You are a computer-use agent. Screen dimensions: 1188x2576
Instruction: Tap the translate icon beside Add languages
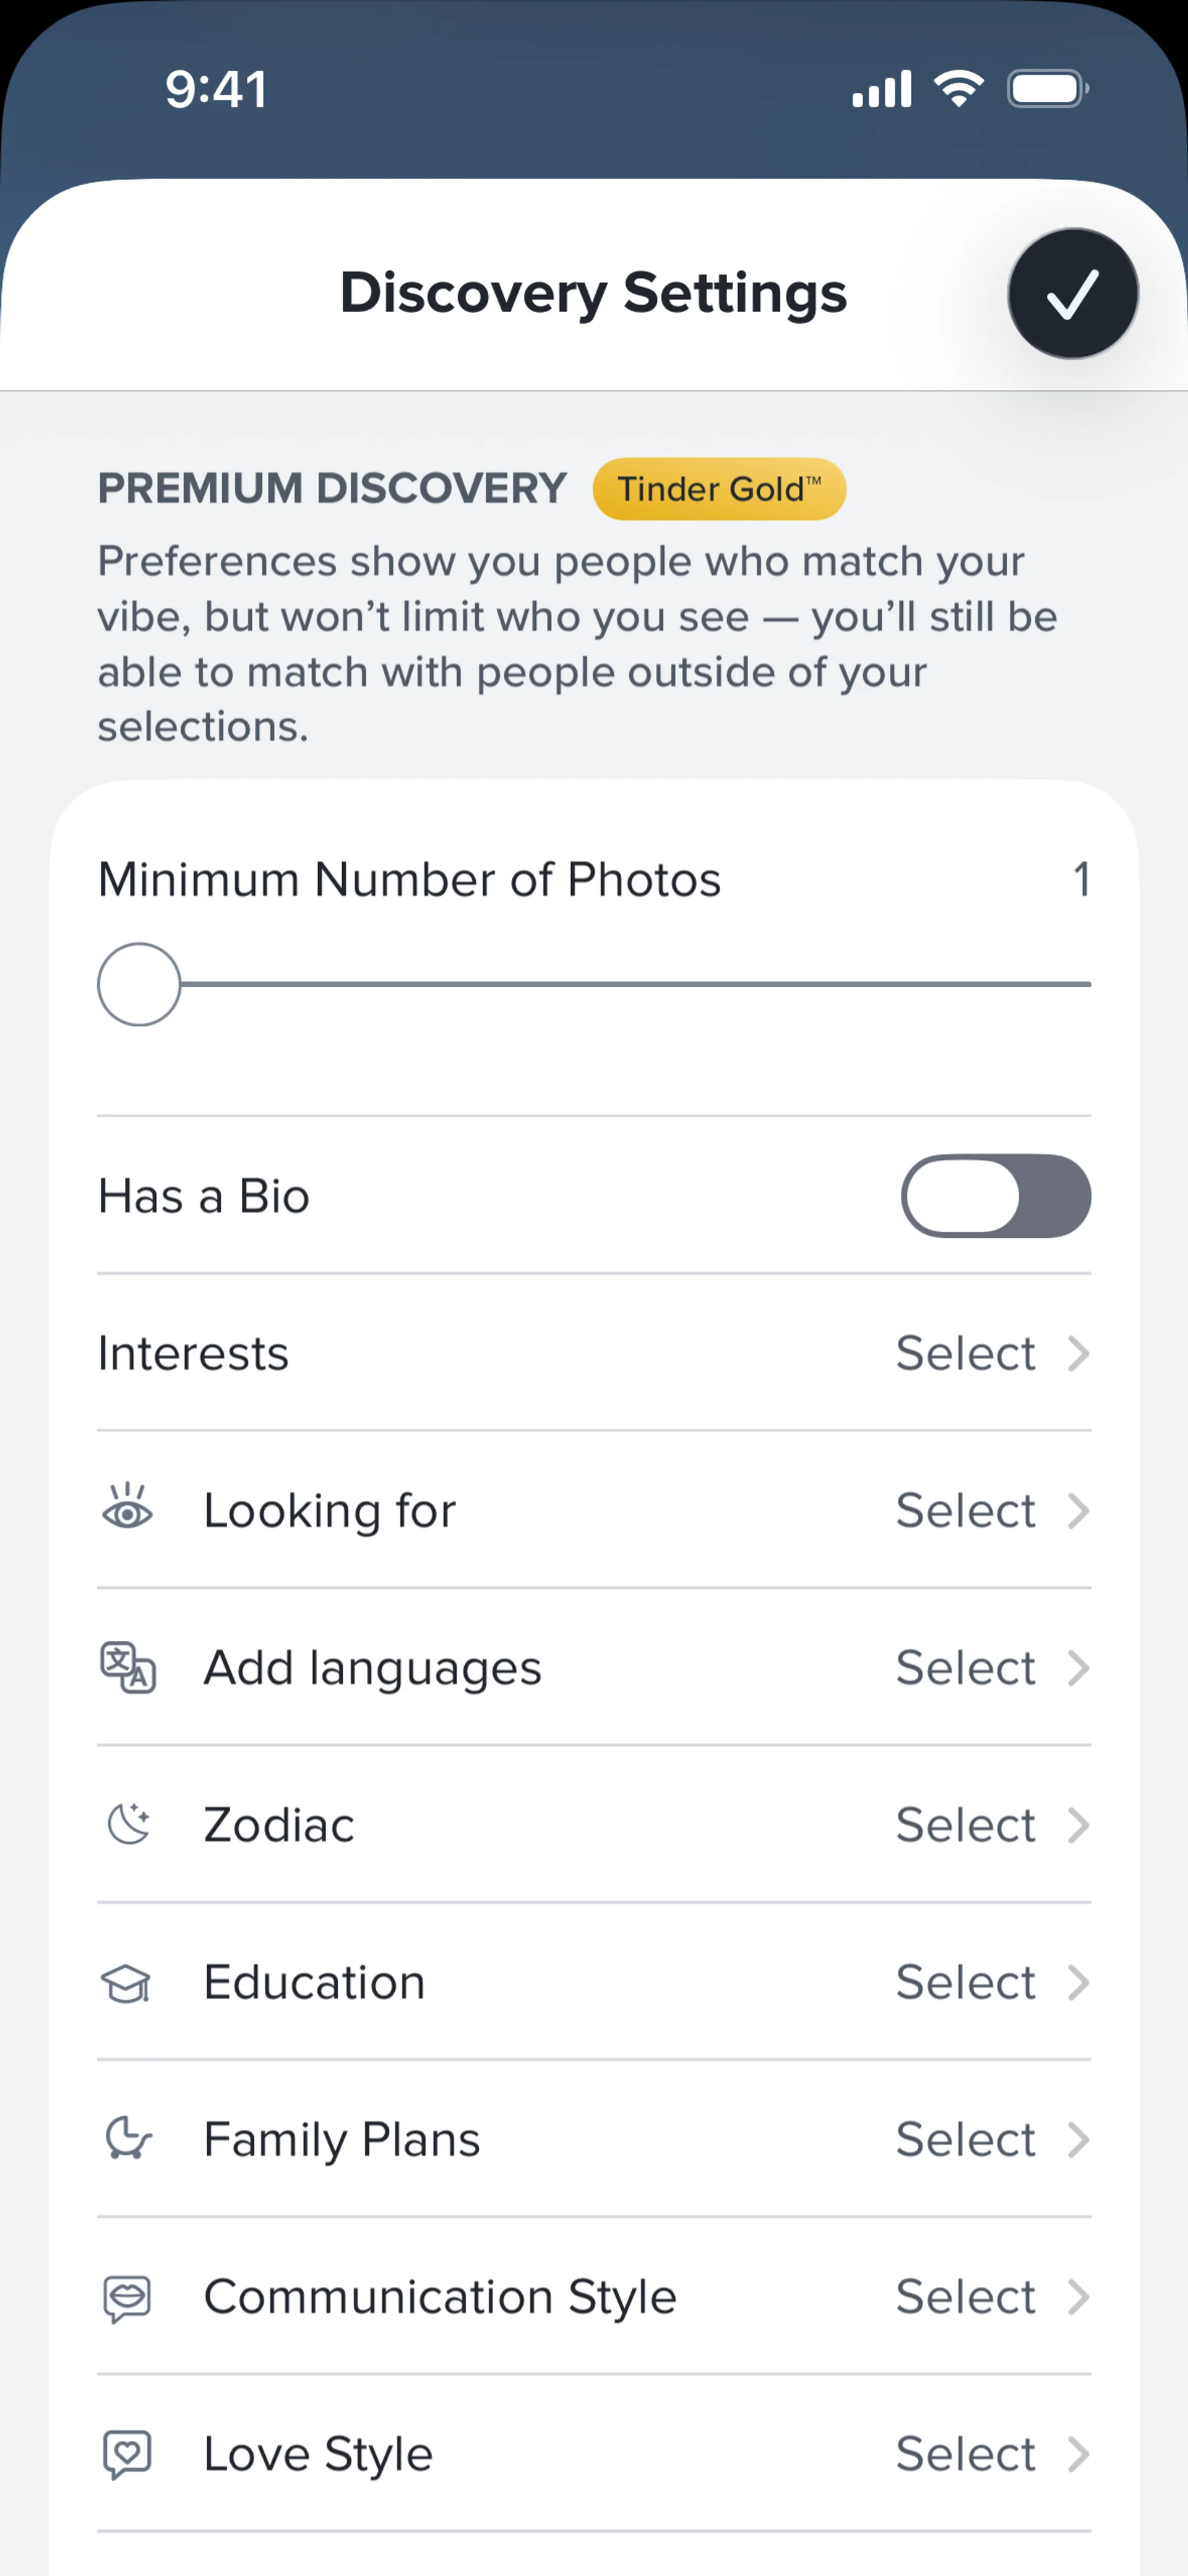pos(128,1667)
